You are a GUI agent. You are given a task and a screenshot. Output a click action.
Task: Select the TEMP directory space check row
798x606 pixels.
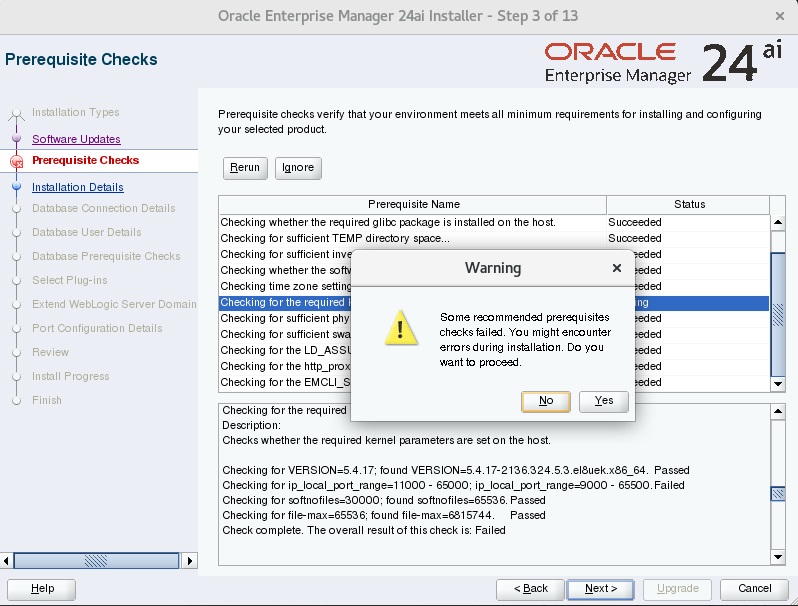click(x=494, y=238)
